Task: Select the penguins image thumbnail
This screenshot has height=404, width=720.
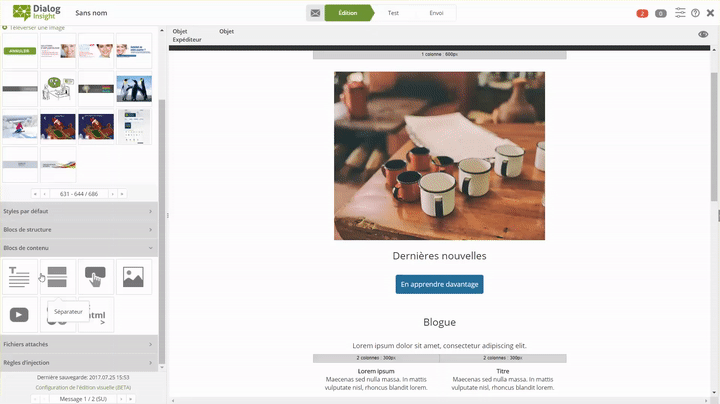Action: click(134, 89)
